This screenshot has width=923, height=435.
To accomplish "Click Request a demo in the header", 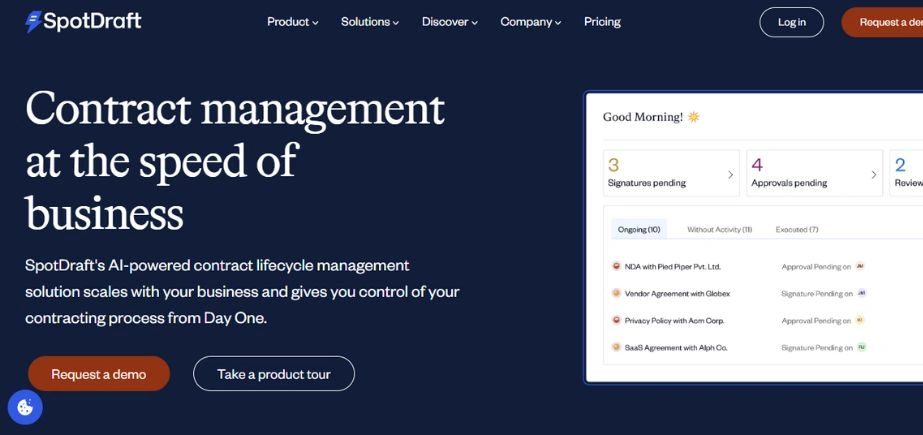I will (x=882, y=22).
